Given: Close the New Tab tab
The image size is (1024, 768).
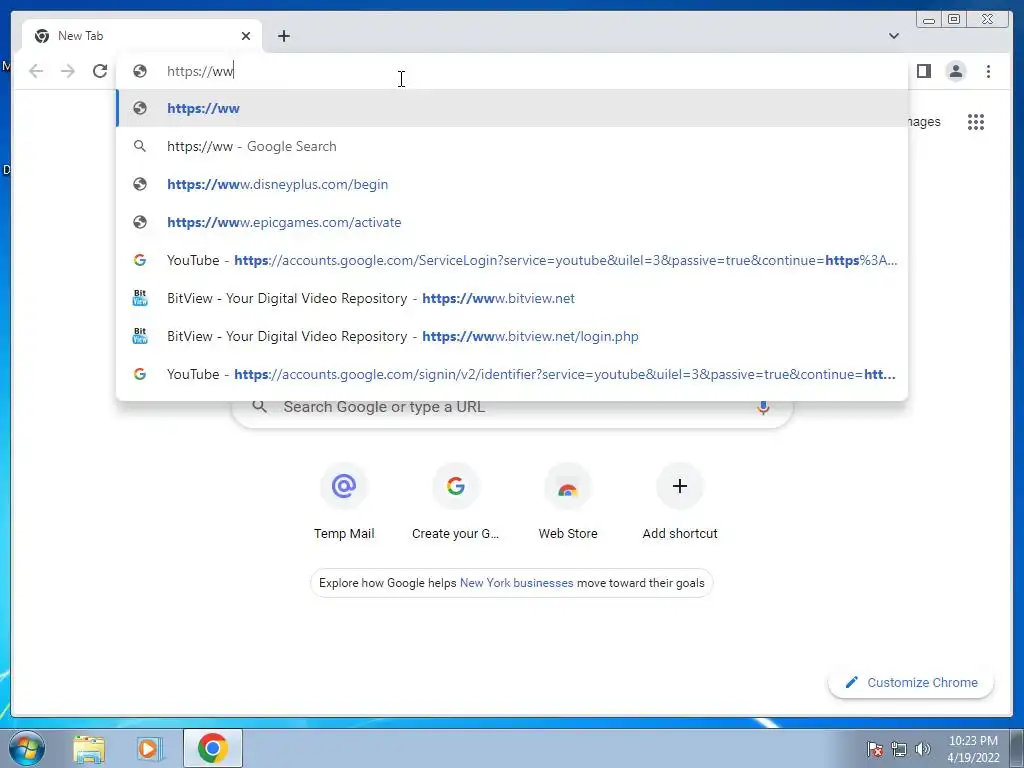Looking at the screenshot, I should [246, 36].
